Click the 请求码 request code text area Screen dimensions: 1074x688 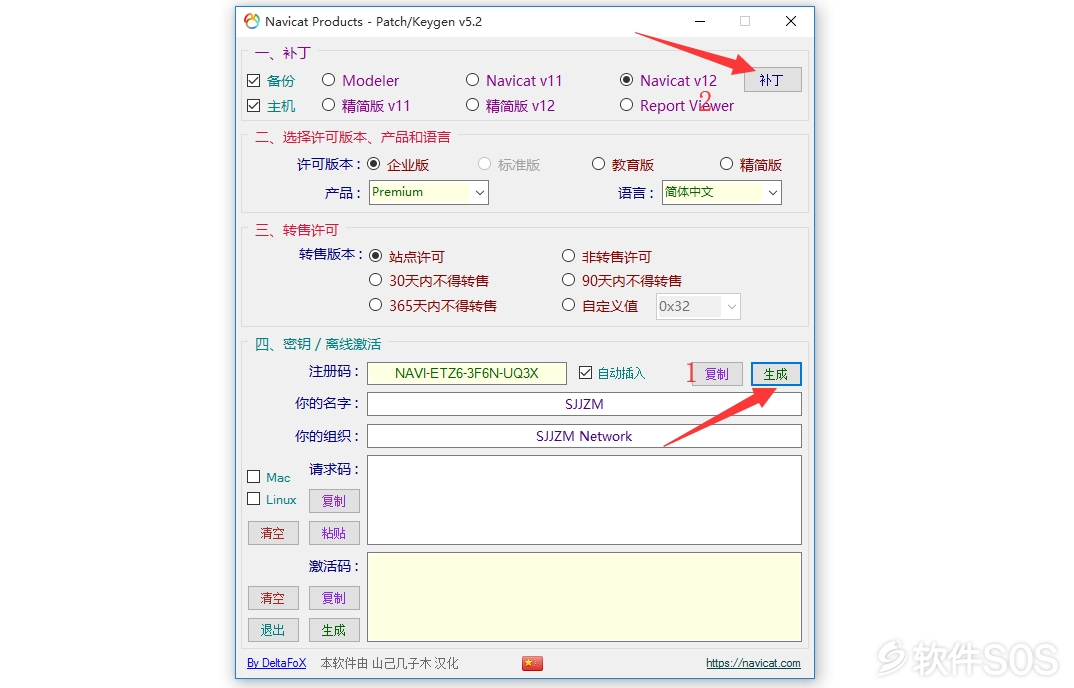pos(584,500)
